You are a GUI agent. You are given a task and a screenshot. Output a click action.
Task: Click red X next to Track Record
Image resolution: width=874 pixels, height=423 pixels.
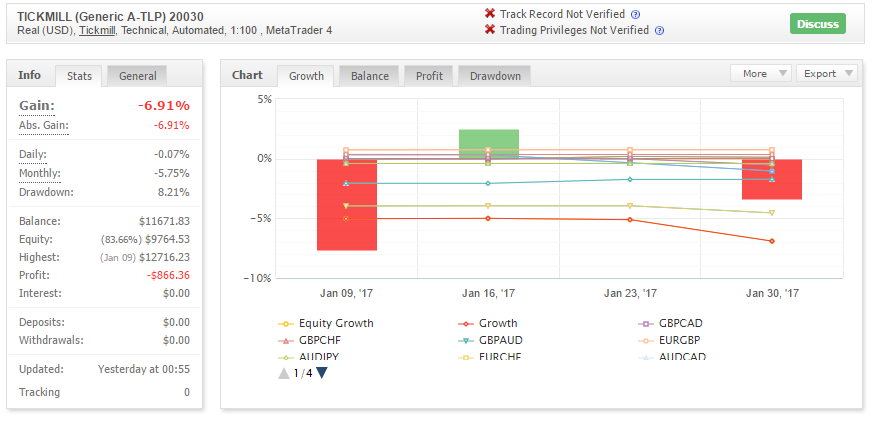[x=490, y=13]
